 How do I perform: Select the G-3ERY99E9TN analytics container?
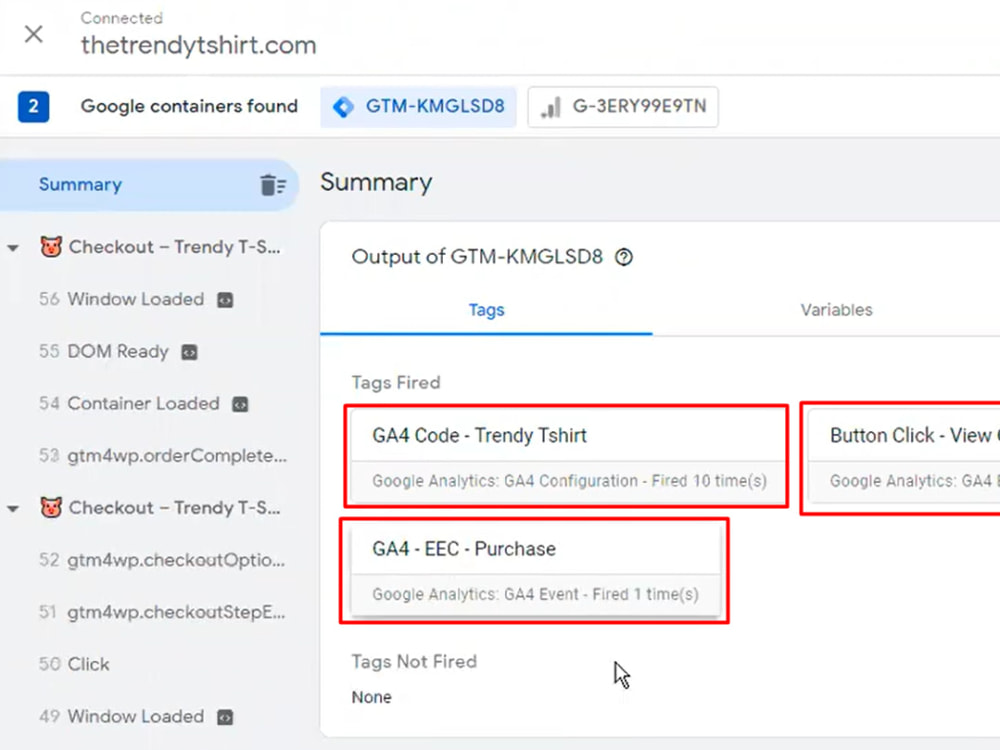click(x=622, y=107)
